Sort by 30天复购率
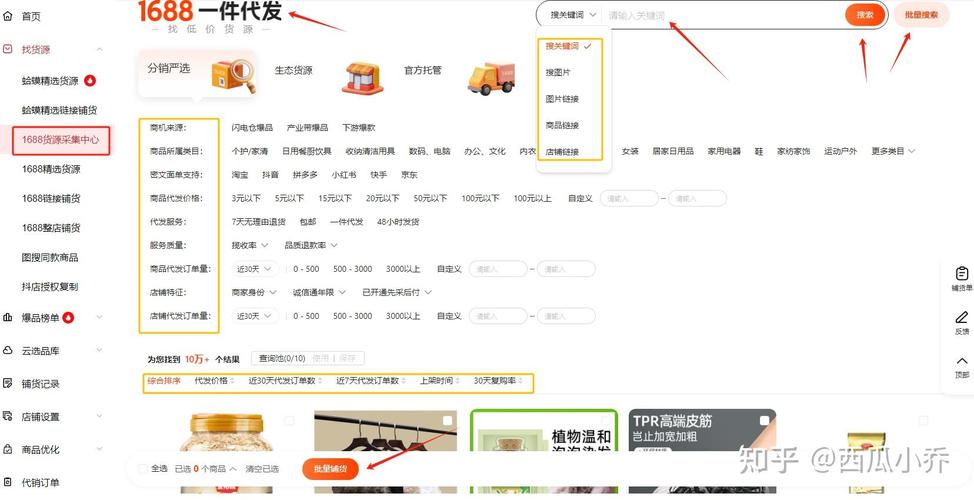Screen dimensions: 974x500 pyautogui.click(x=498, y=380)
